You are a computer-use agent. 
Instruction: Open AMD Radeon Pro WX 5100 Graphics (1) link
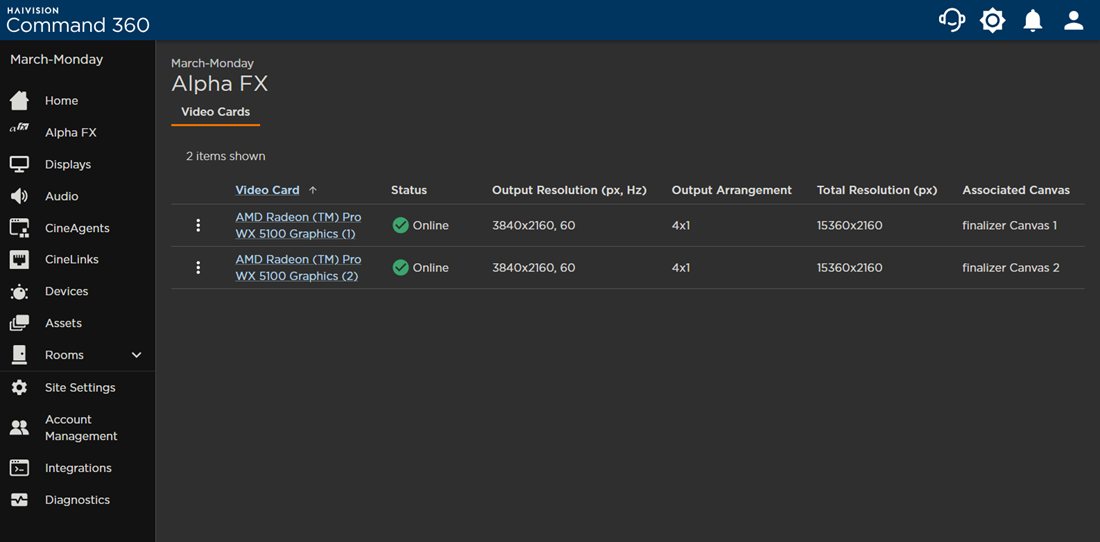tap(298, 225)
